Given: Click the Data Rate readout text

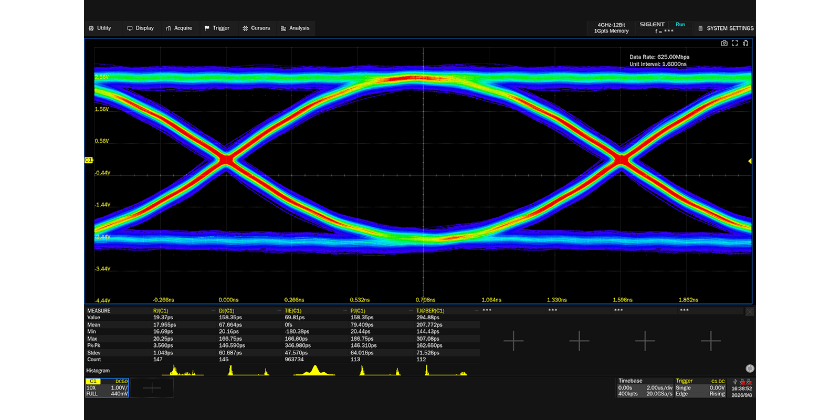Looking at the screenshot, I should coord(659,56).
